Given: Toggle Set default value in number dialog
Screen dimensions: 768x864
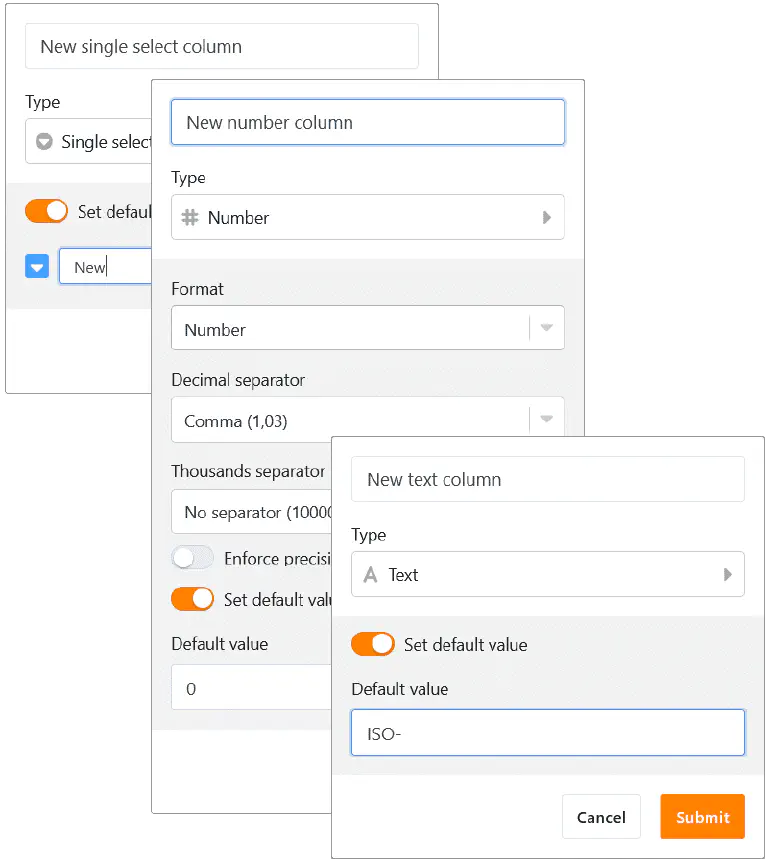Looking at the screenshot, I should (192, 599).
